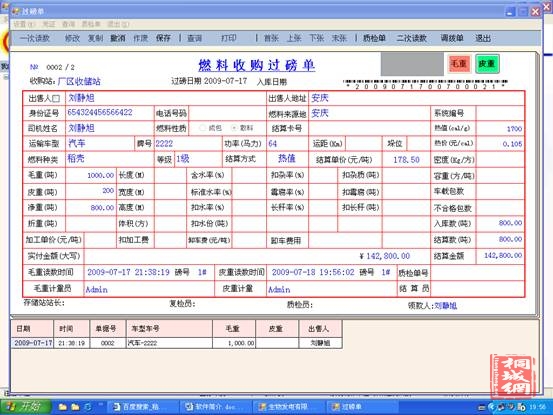Click 保存 in the toolbar
The width and height of the screenshot is (553, 415).
tap(163, 38)
